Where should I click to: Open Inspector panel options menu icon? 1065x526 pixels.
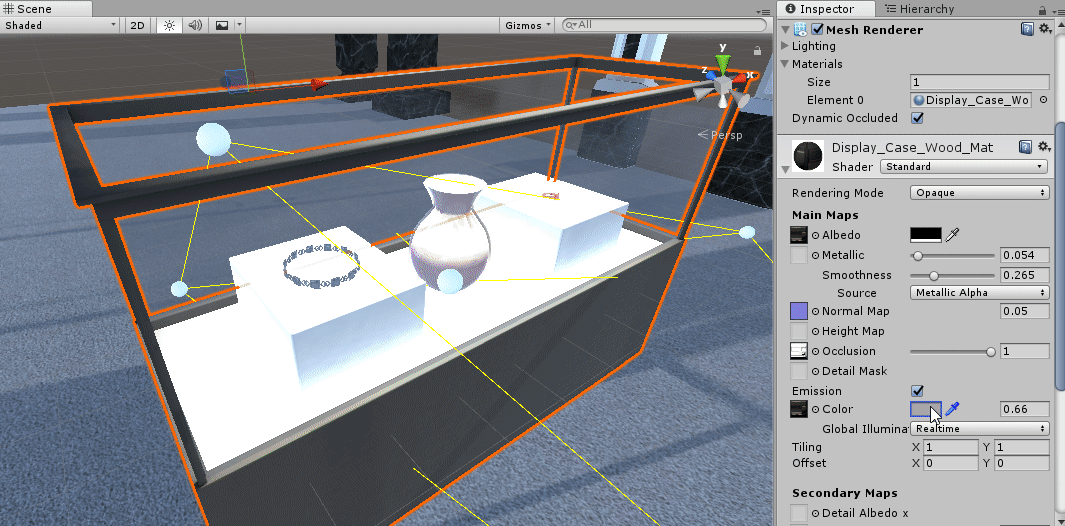point(1058,11)
